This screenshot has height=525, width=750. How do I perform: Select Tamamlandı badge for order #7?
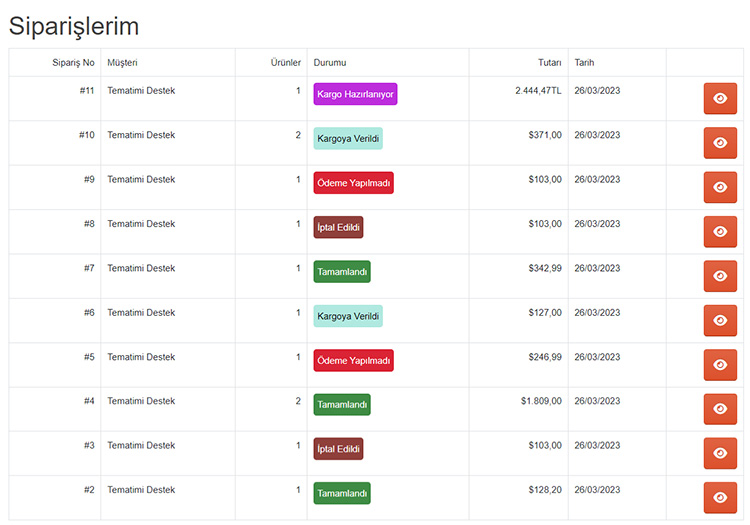[x=342, y=272]
